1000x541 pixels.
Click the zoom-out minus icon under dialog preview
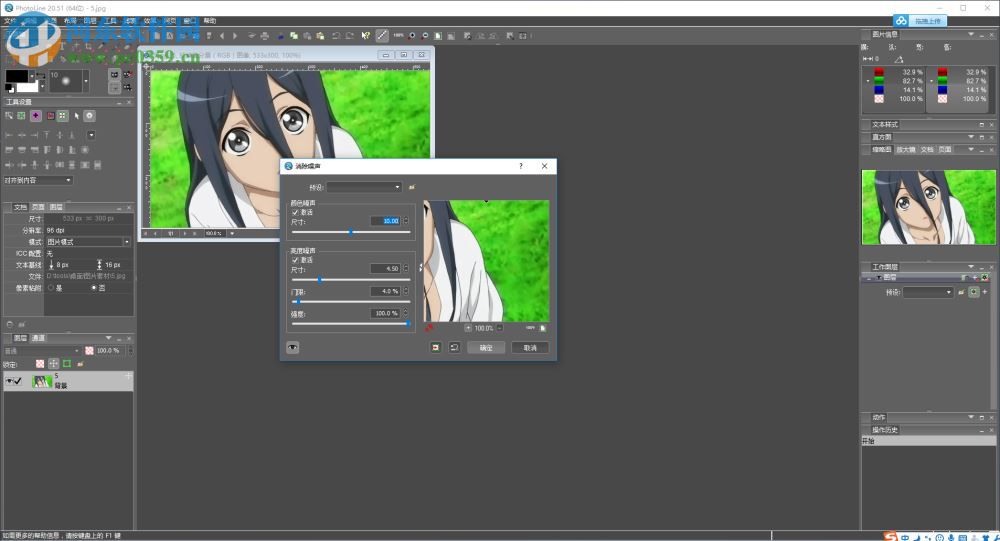tap(499, 327)
